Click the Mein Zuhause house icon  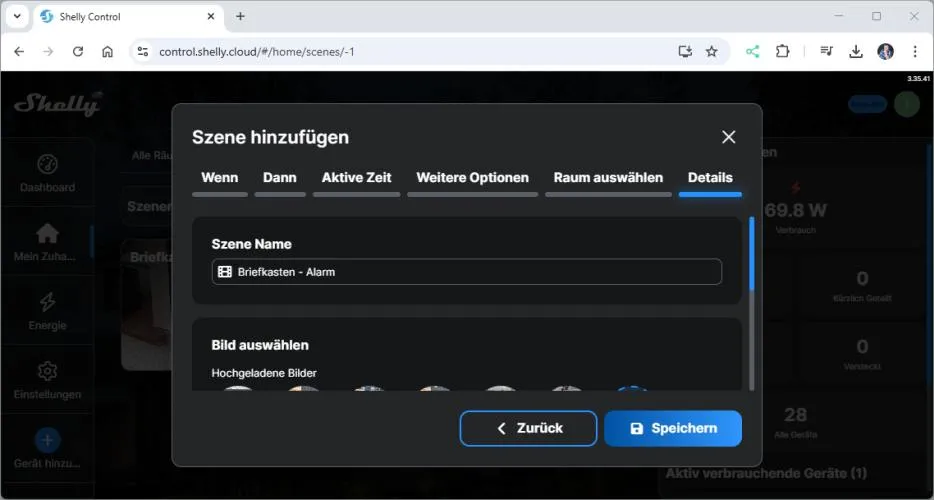pos(47,233)
